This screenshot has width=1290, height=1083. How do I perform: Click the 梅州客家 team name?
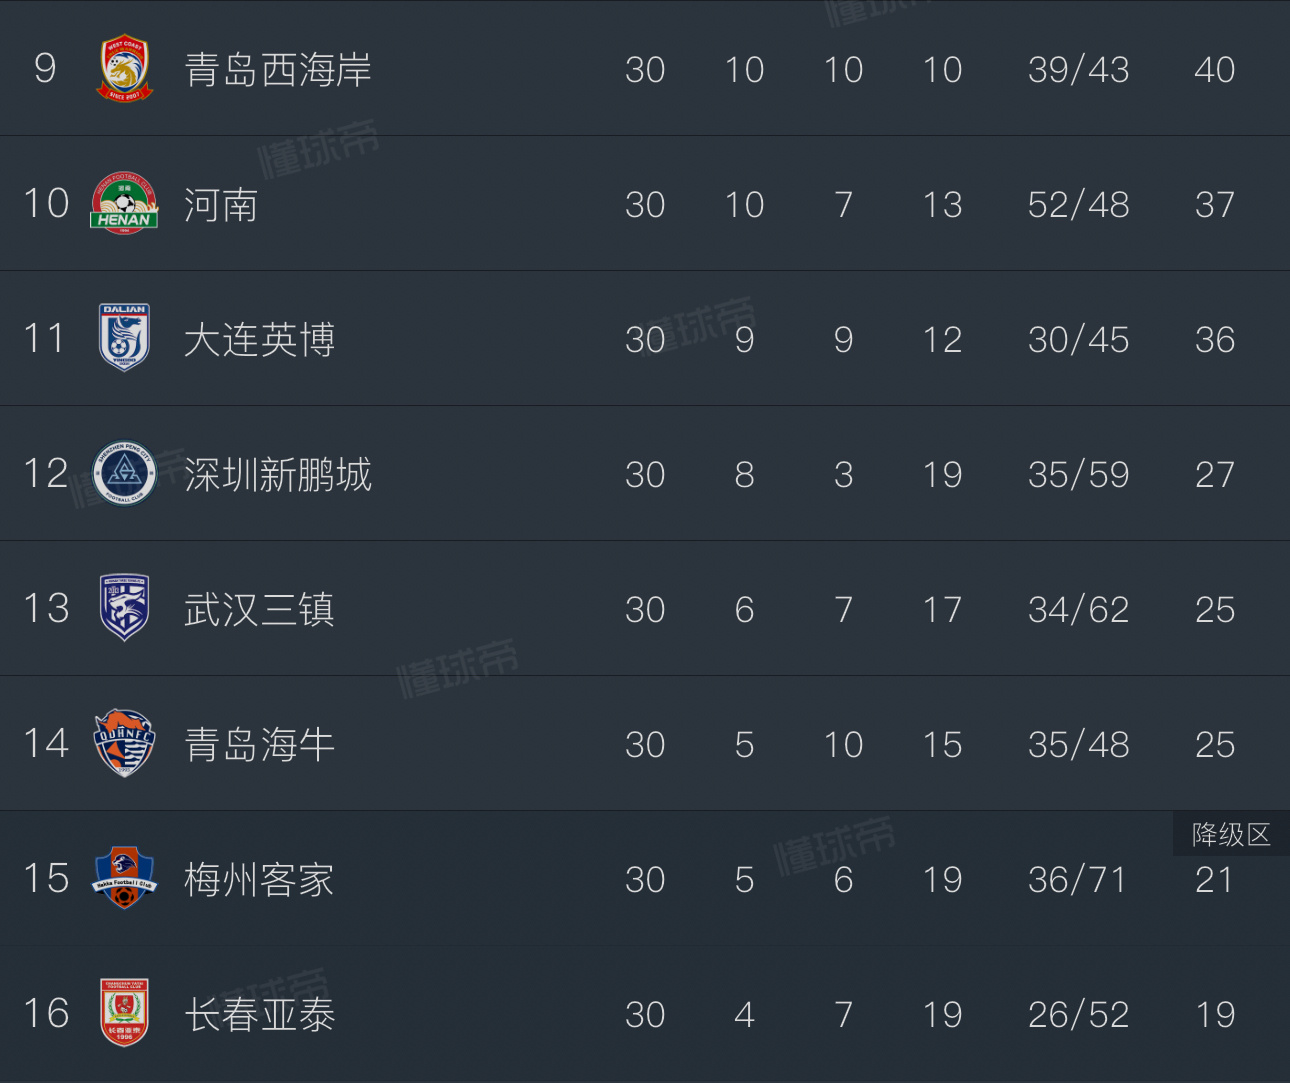(259, 880)
